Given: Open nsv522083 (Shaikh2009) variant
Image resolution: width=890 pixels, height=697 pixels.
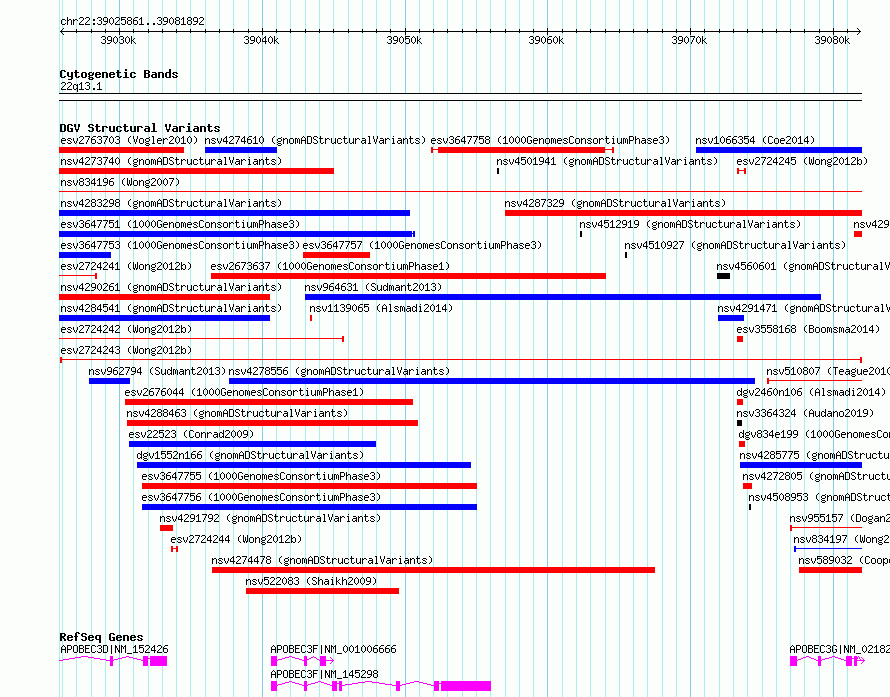Looking at the screenshot, I should click(x=311, y=581).
